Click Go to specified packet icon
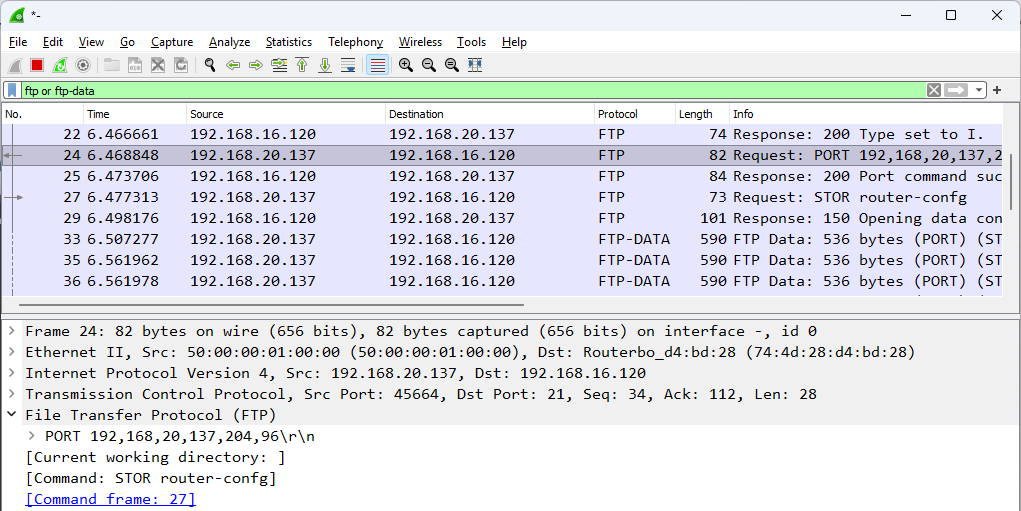This screenshot has width=1021, height=511. [x=279, y=65]
